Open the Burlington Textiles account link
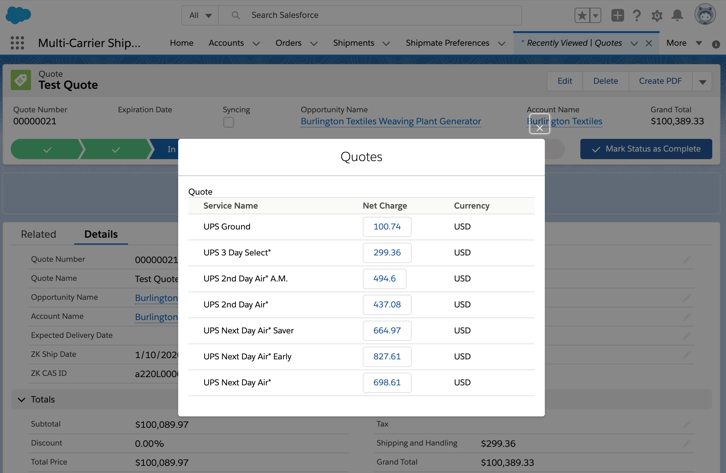This screenshot has height=473, width=726. point(564,121)
